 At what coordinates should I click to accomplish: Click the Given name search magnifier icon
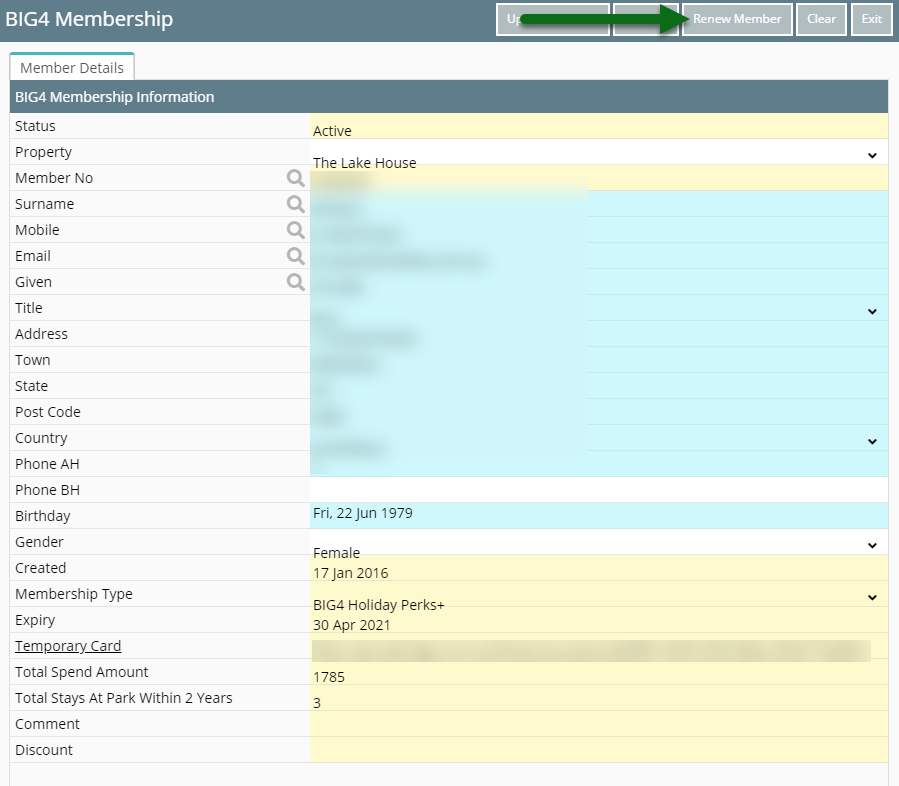point(295,282)
